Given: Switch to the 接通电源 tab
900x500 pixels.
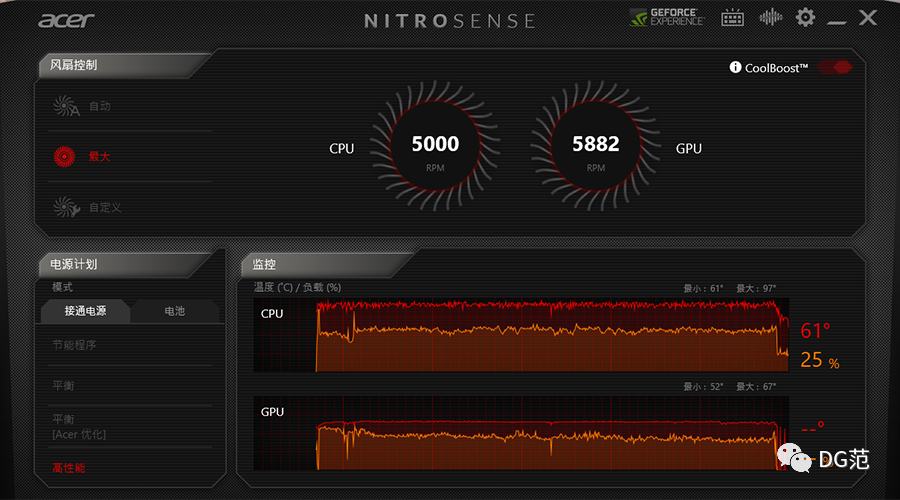Looking at the screenshot, I should 85,311.
